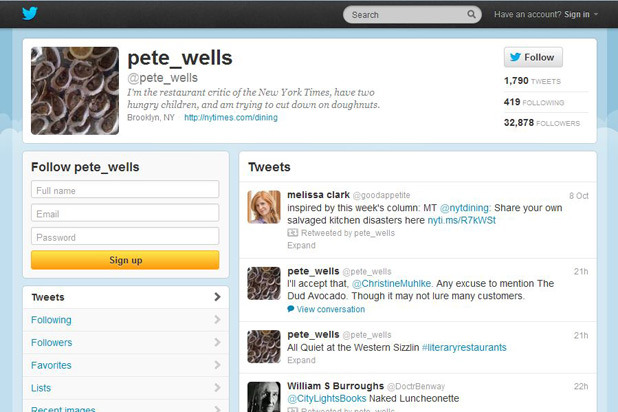Viewport: 618px width, 412px height.
Task: Open the nyti.ms/R7kWSt link
Action: click(462, 220)
